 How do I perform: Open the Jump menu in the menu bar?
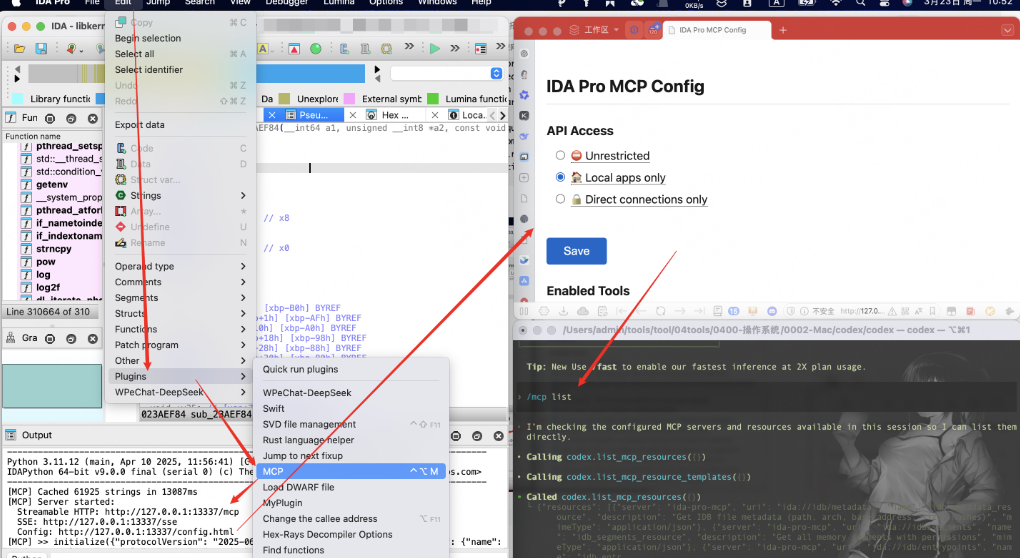coord(158,3)
